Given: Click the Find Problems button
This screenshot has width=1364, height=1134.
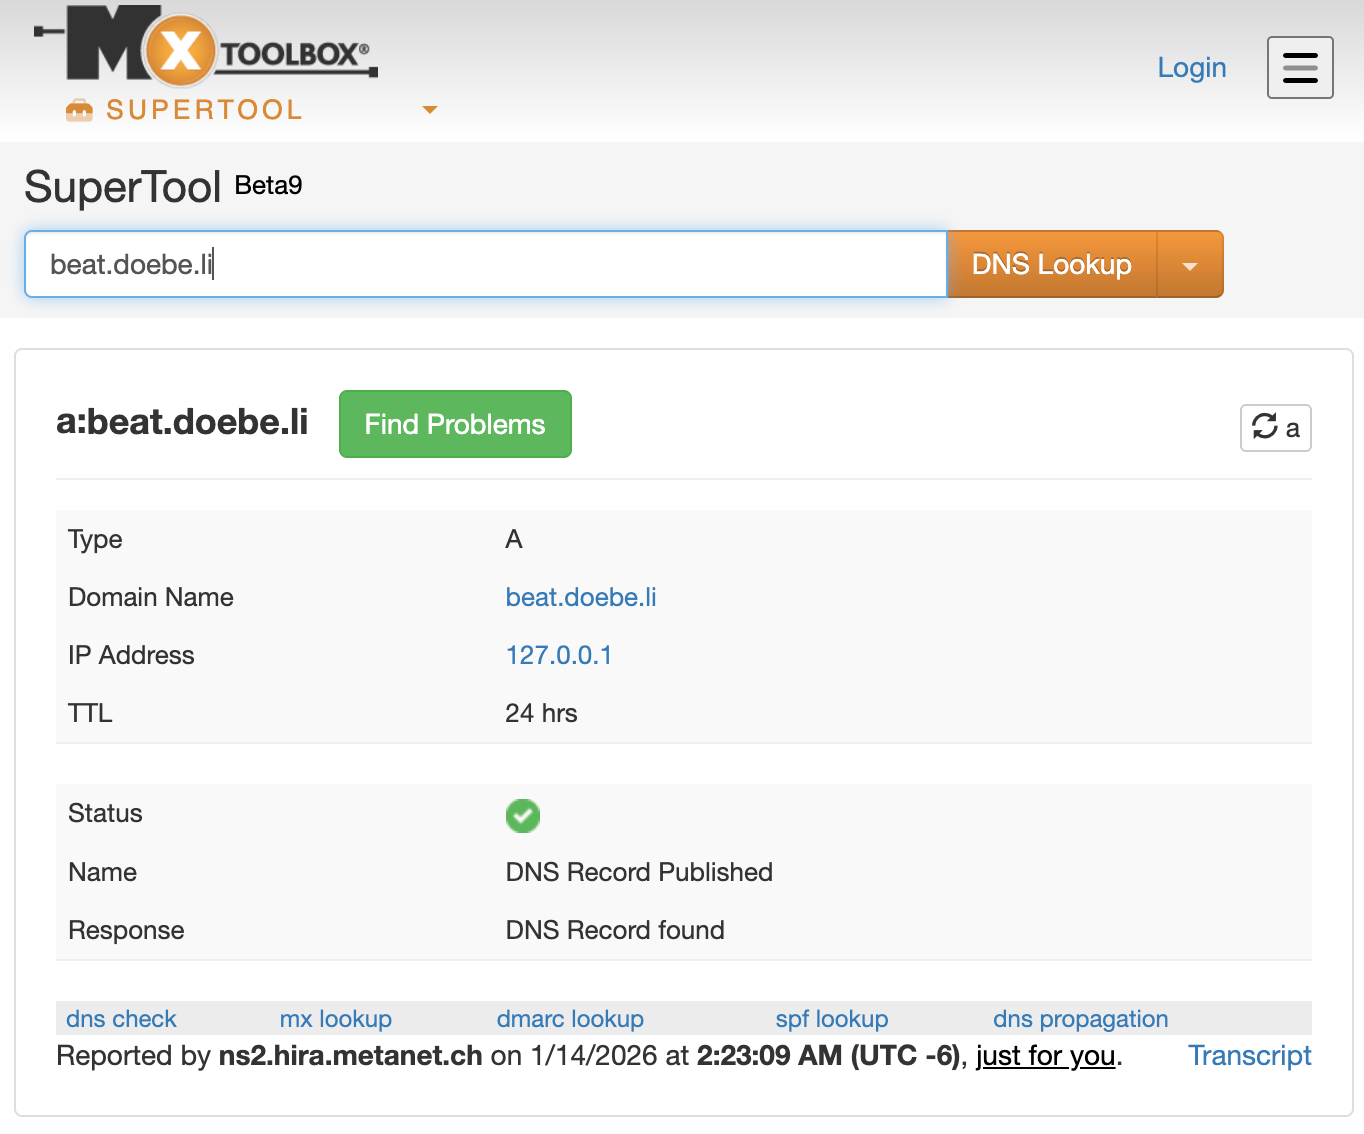Looking at the screenshot, I should pos(455,424).
